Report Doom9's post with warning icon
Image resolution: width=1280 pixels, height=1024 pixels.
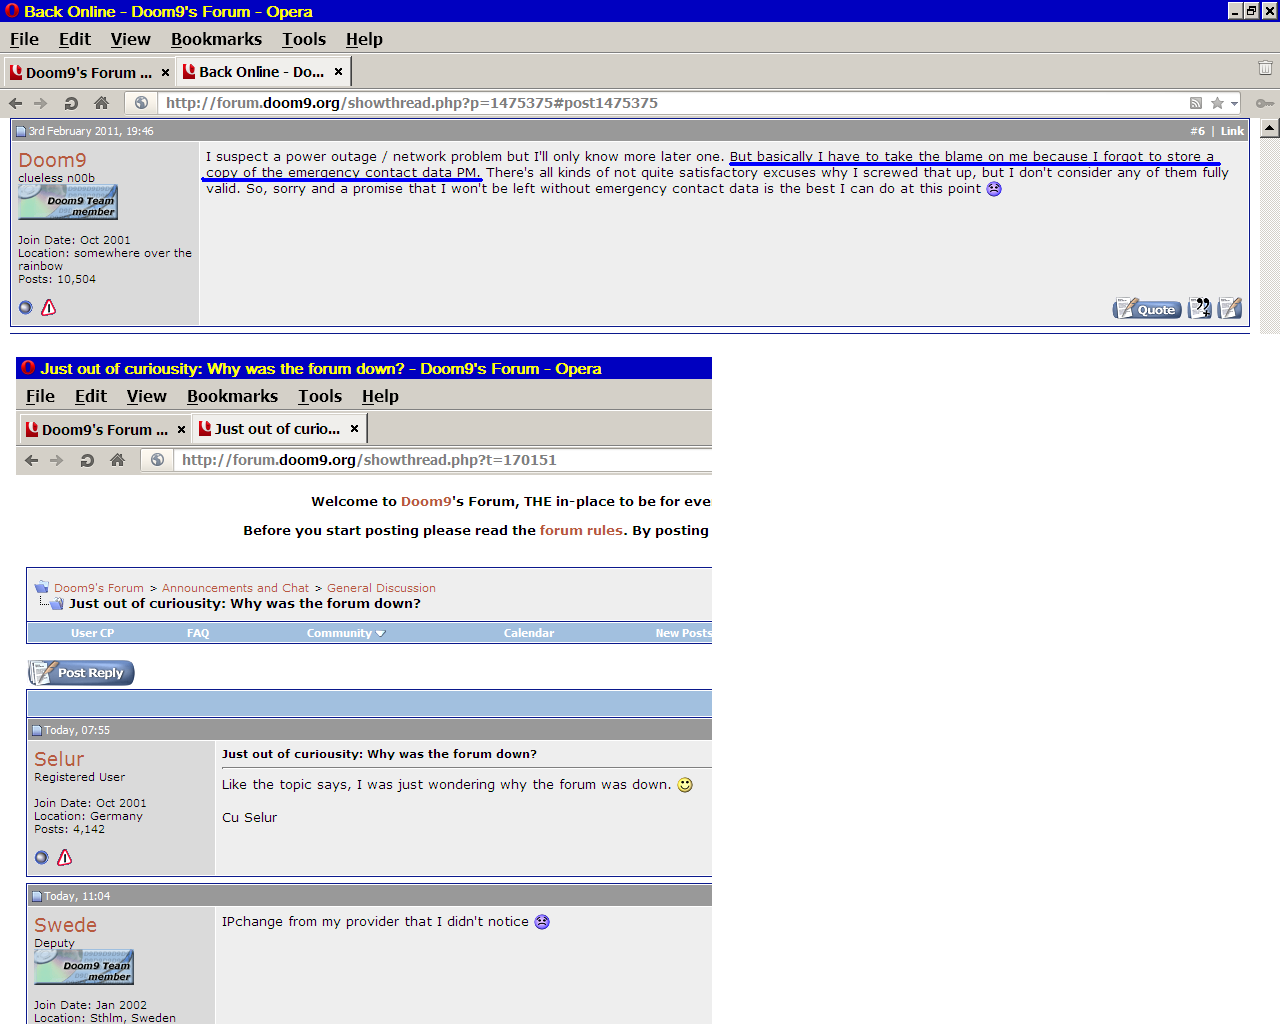[x=48, y=307]
